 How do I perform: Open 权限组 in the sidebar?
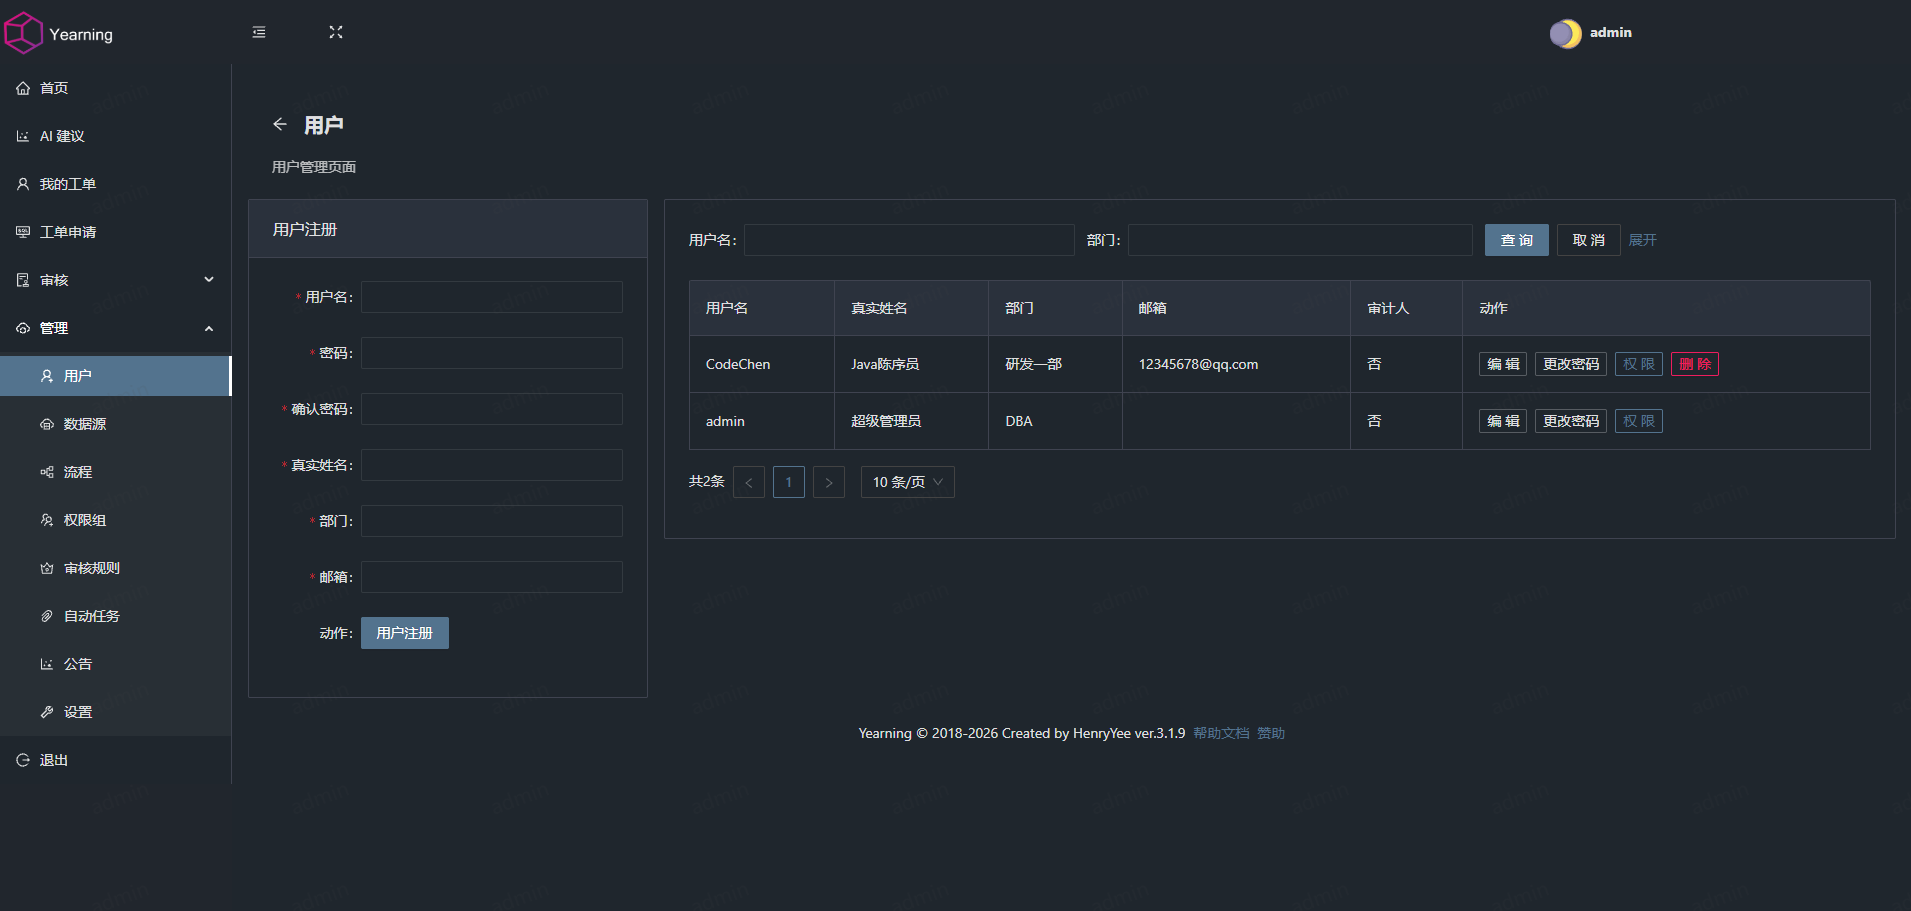coord(85,520)
